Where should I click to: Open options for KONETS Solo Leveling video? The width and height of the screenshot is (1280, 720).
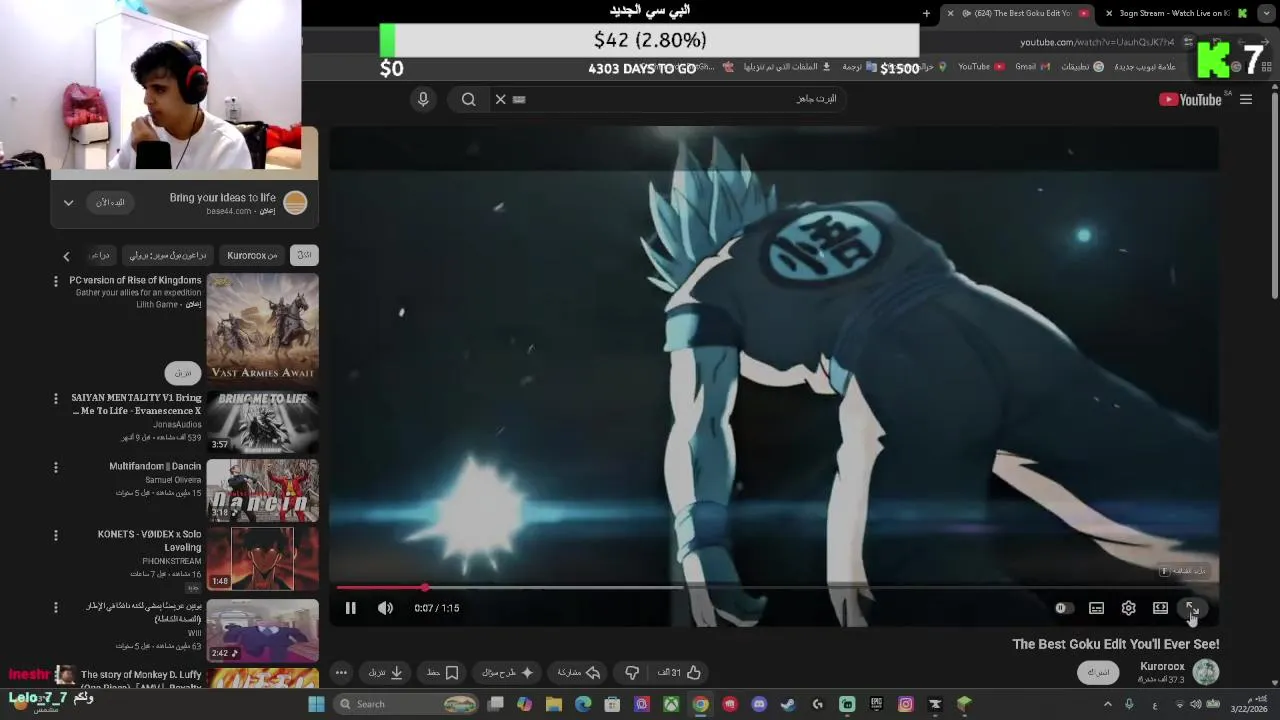tap(56, 535)
